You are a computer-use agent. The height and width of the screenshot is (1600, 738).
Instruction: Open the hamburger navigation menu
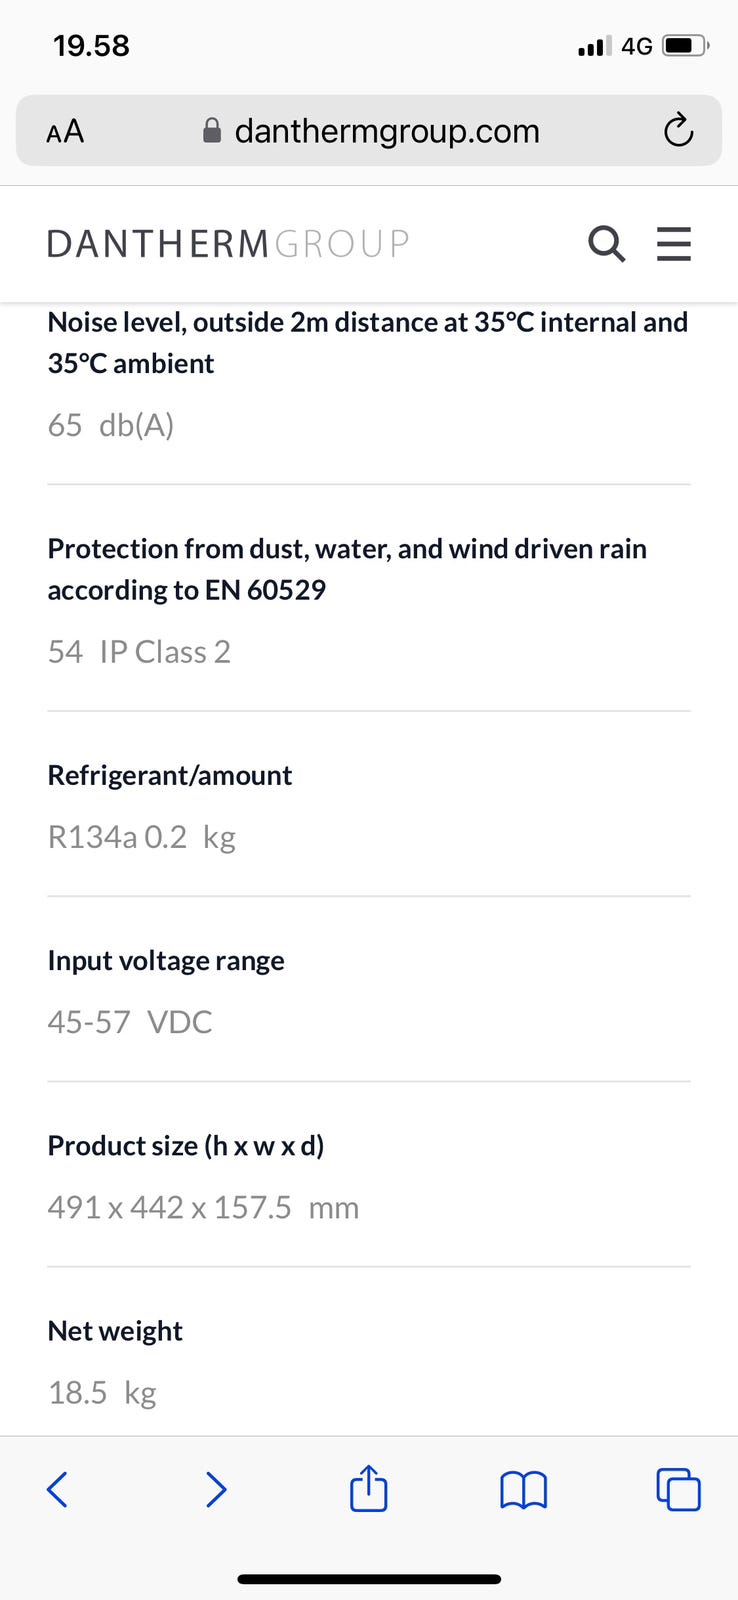click(673, 243)
